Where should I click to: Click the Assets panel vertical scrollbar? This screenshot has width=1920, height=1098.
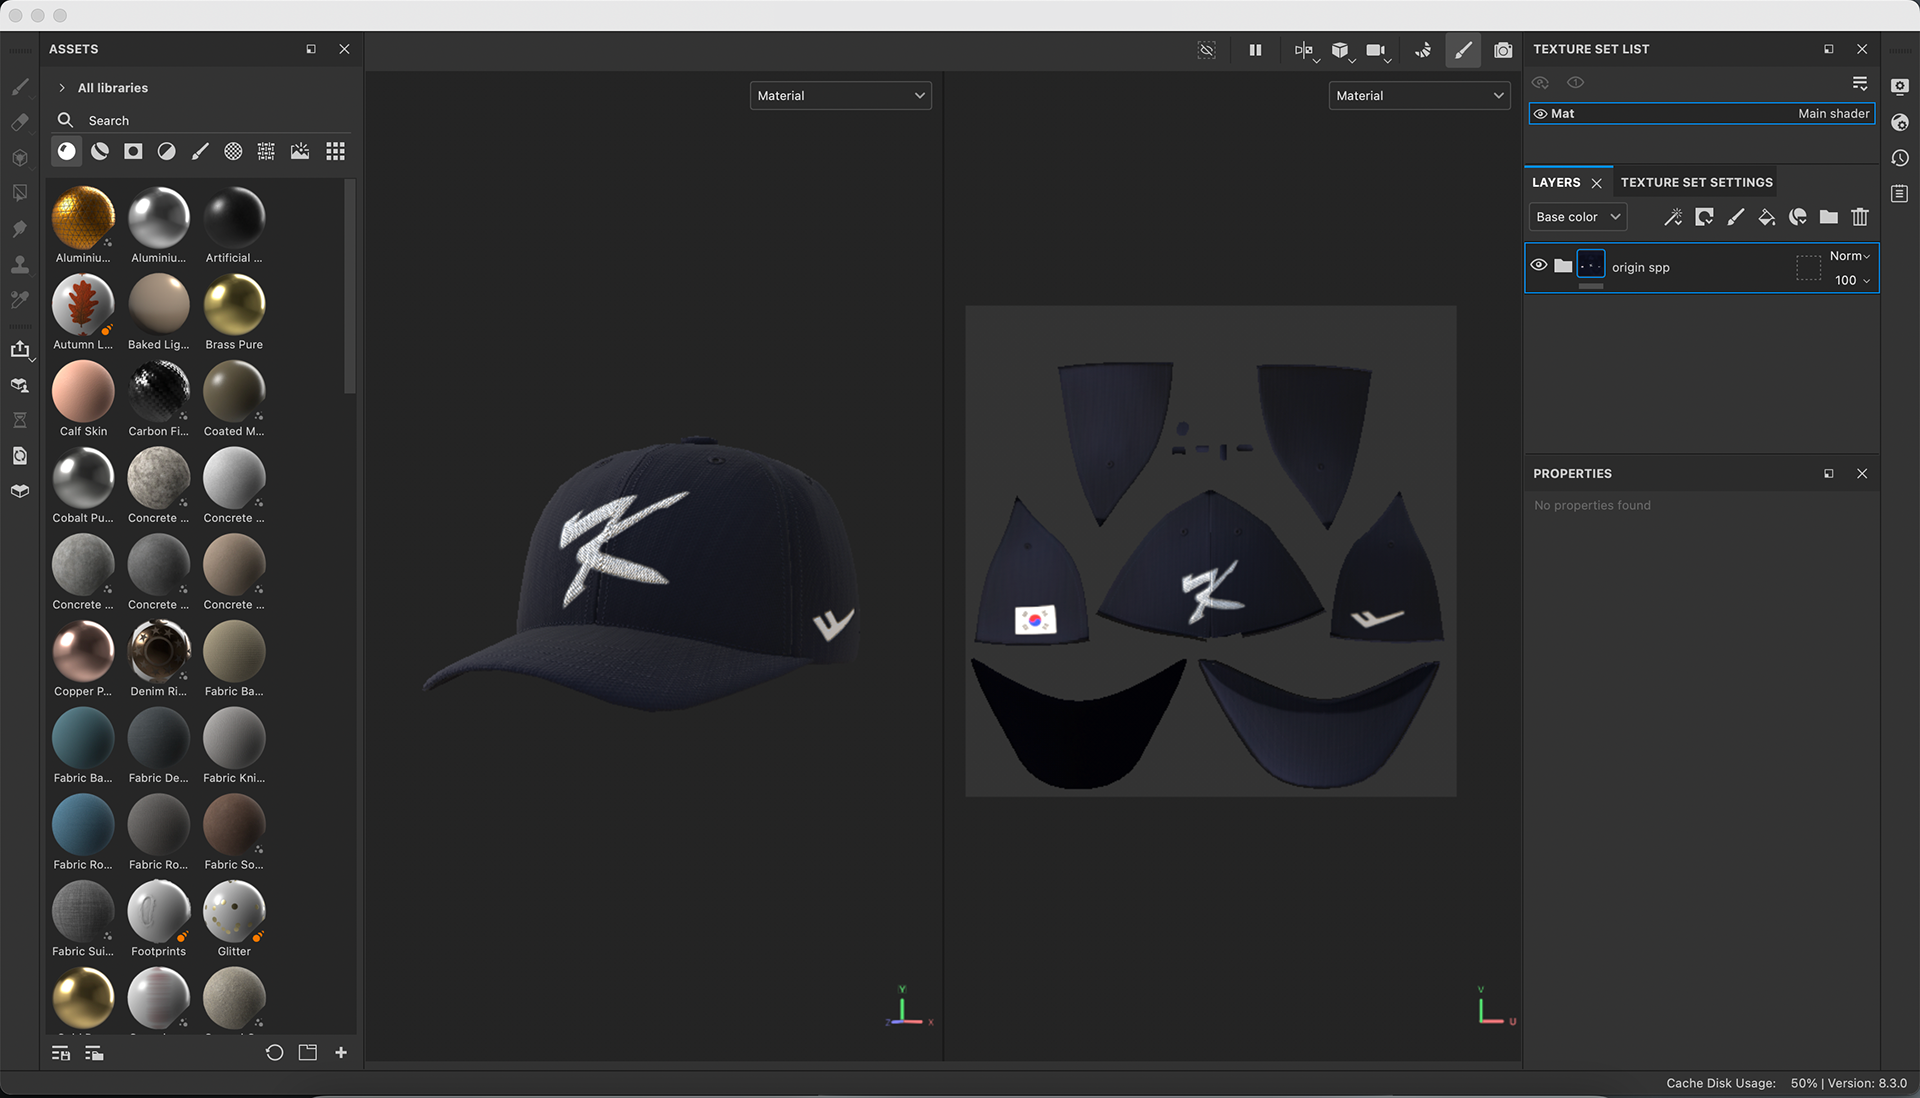(349, 287)
